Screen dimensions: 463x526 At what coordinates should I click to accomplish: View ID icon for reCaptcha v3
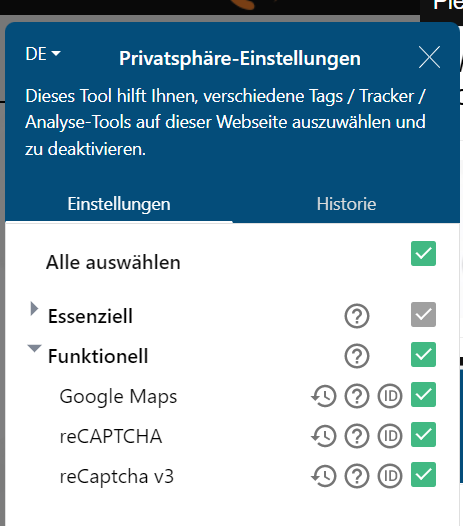coord(390,476)
